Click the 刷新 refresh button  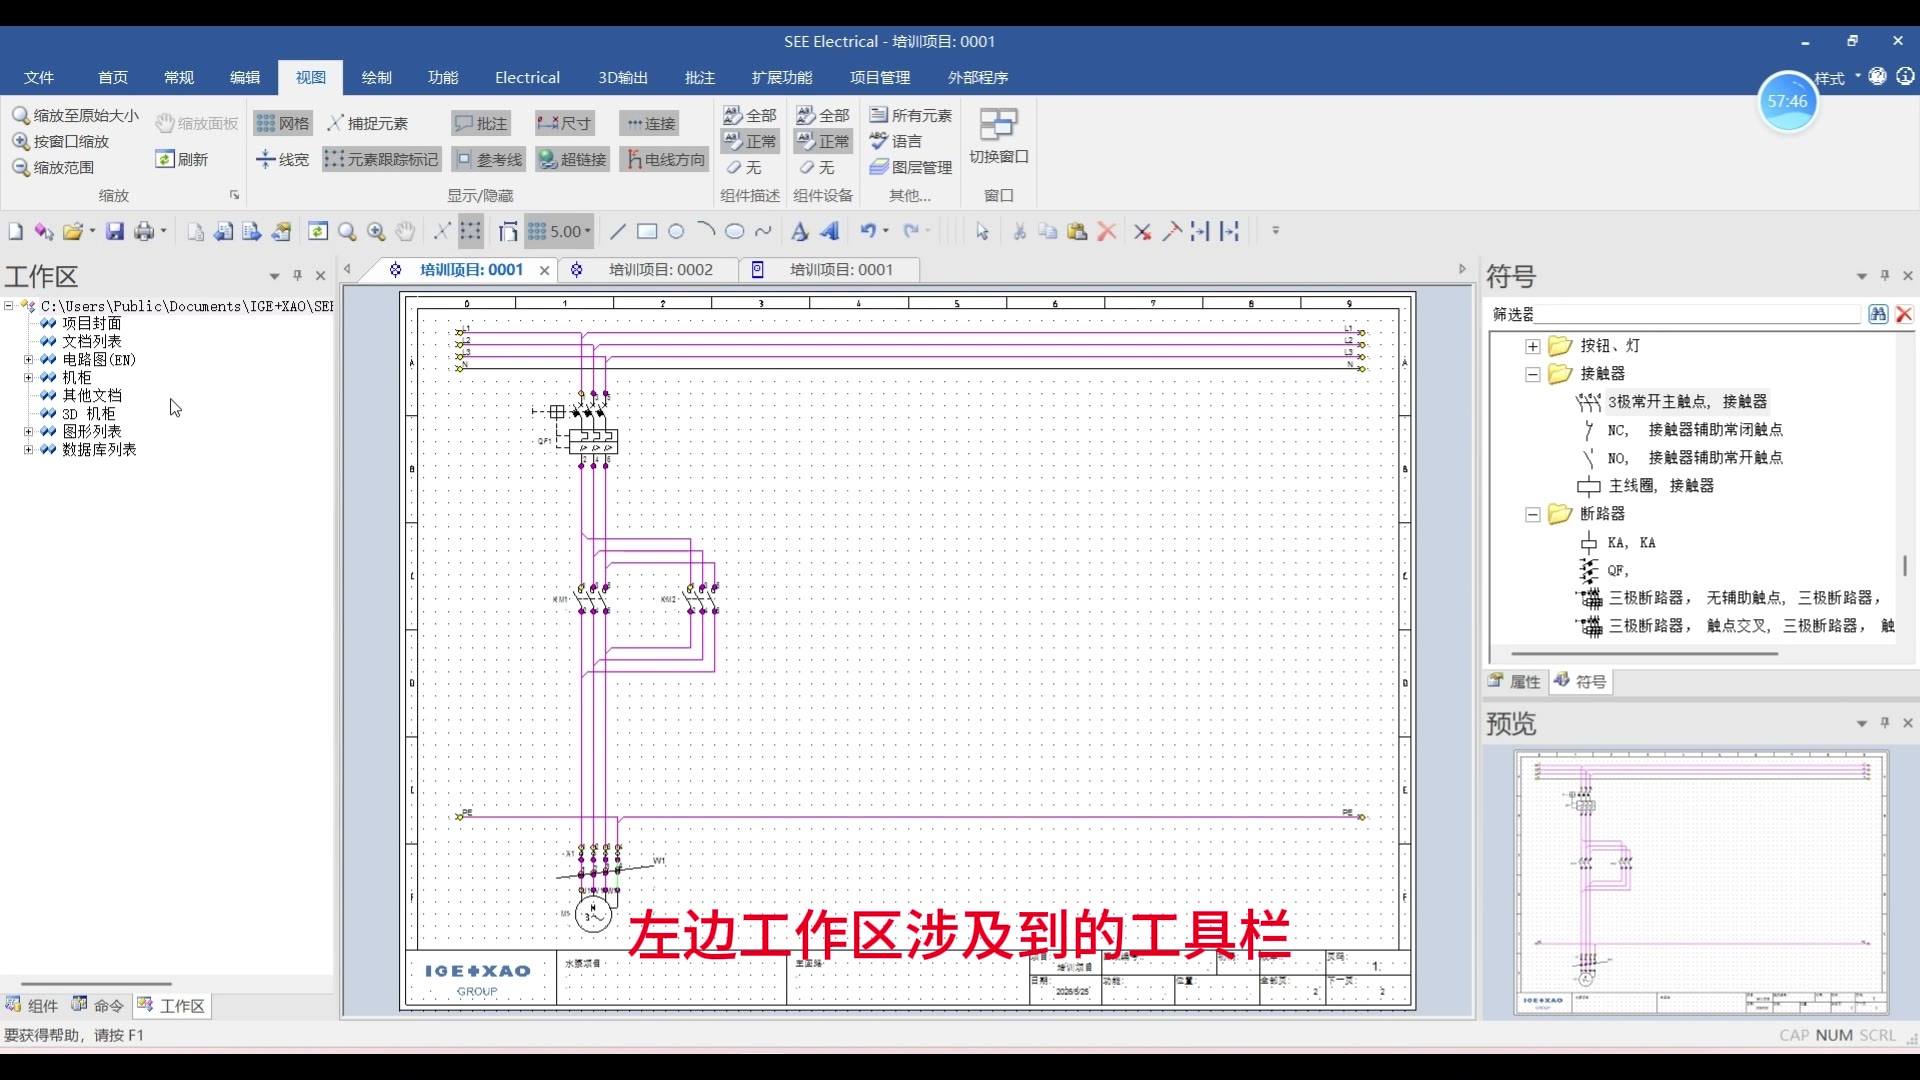(182, 159)
